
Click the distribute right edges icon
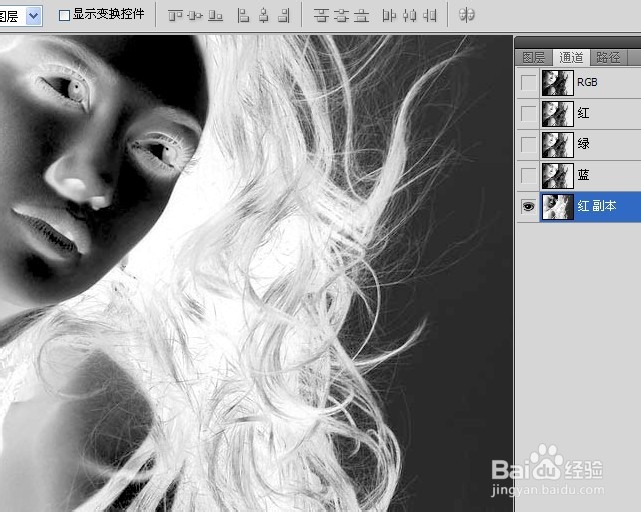[x=430, y=16]
